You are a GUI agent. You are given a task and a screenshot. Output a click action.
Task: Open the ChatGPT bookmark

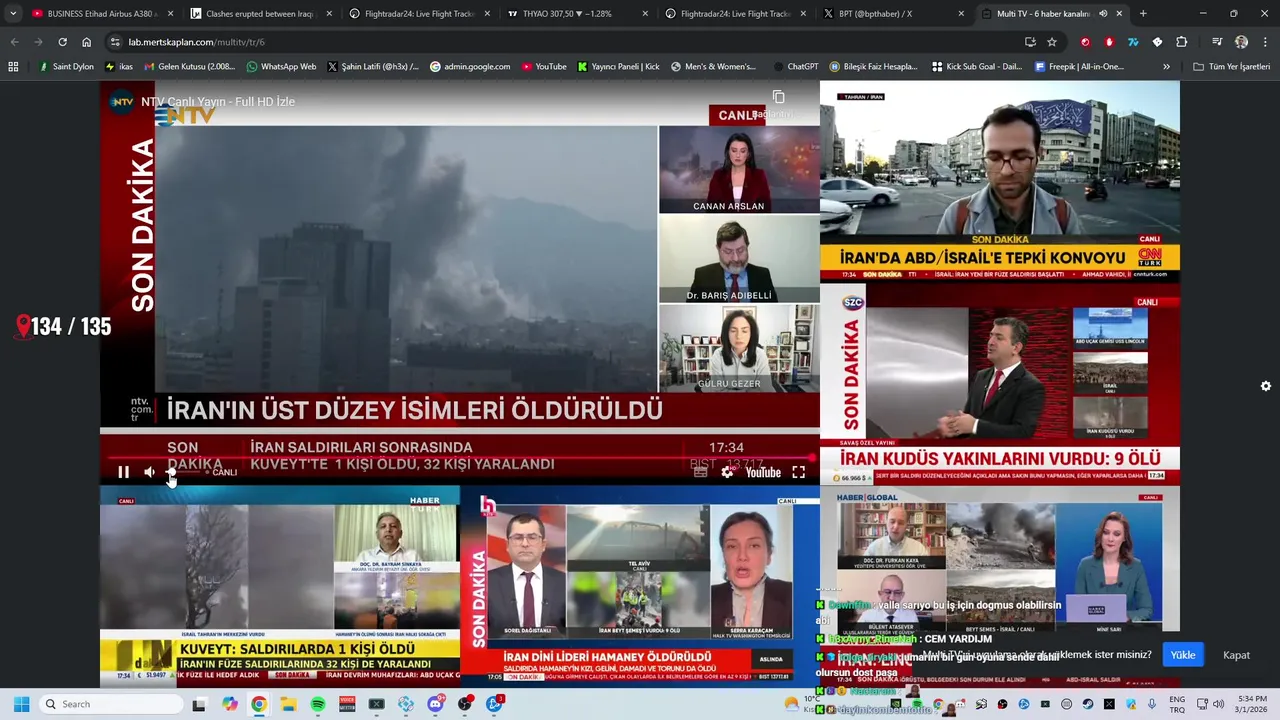click(795, 67)
